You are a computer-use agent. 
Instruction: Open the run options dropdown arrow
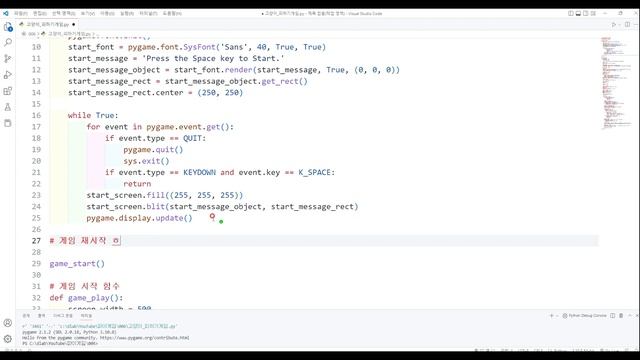tap(619, 24)
